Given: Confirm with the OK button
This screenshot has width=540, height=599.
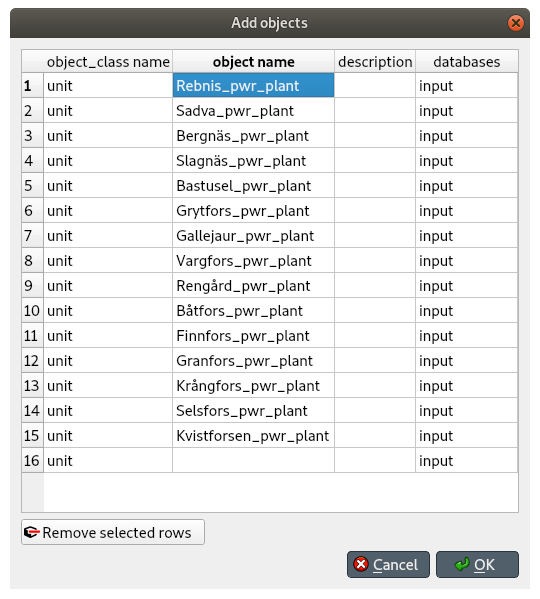Looking at the screenshot, I should point(477,564).
